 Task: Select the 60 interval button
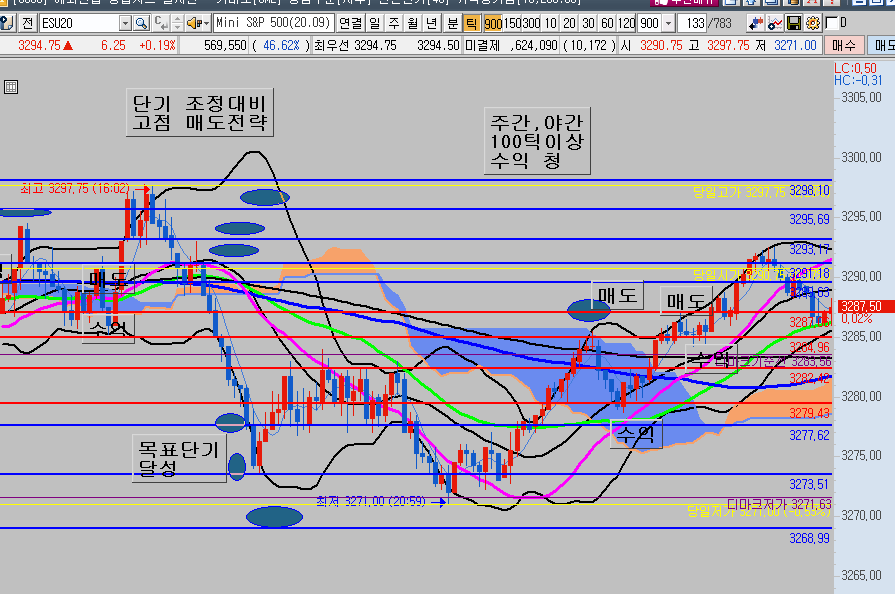(x=607, y=23)
